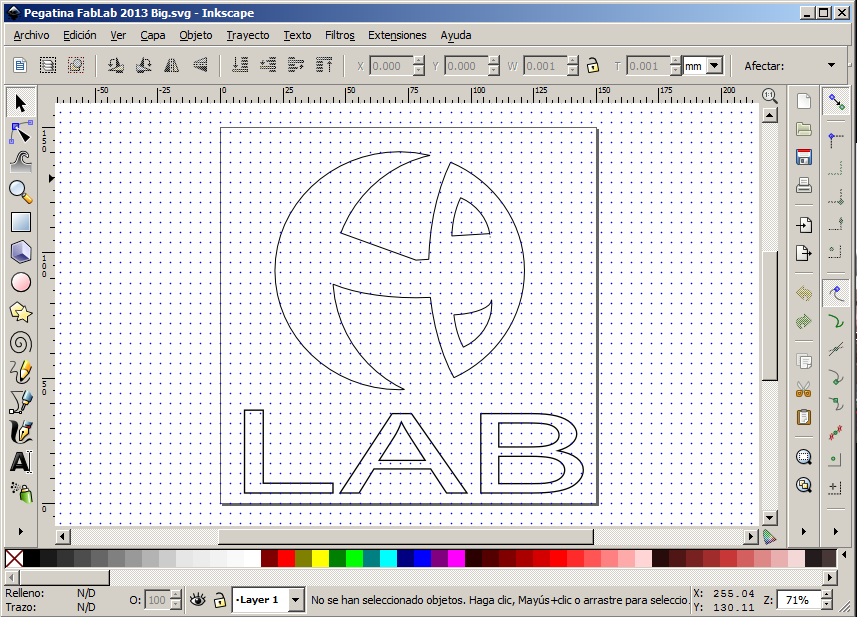The width and height of the screenshot is (857, 617).
Task: Expand the Afectar toolbar overflow arrow
Action: (x=831, y=66)
